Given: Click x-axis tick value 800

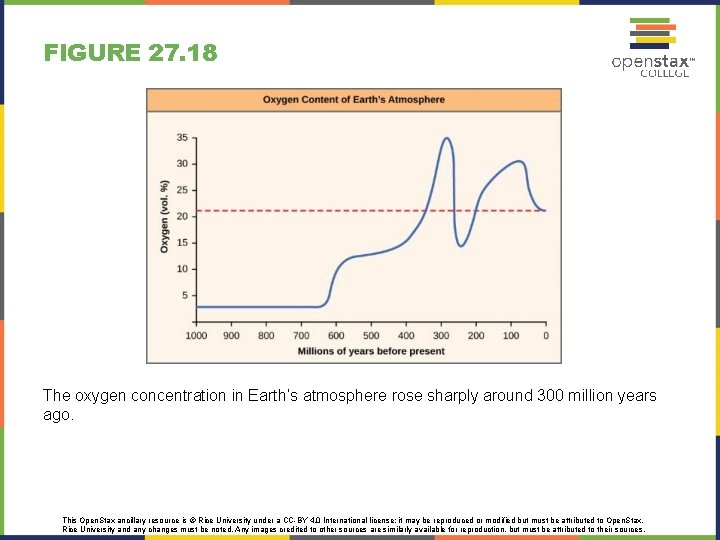Looking at the screenshot, I should pos(266,336).
